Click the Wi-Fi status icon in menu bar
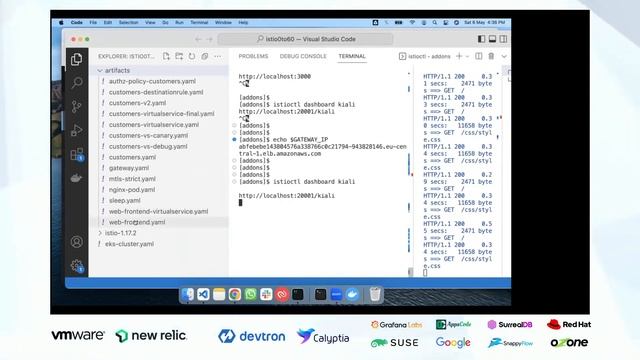 (413, 22)
